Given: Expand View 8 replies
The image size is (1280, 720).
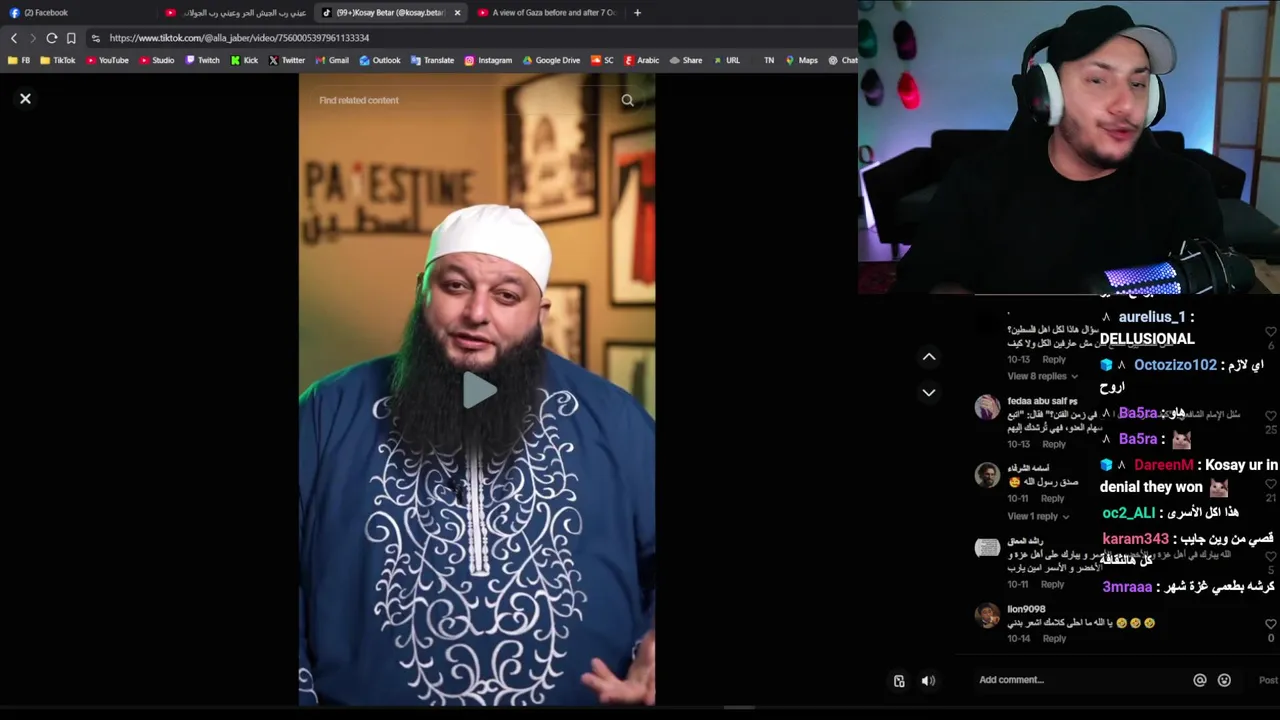Looking at the screenshot, I should 1042,376.
